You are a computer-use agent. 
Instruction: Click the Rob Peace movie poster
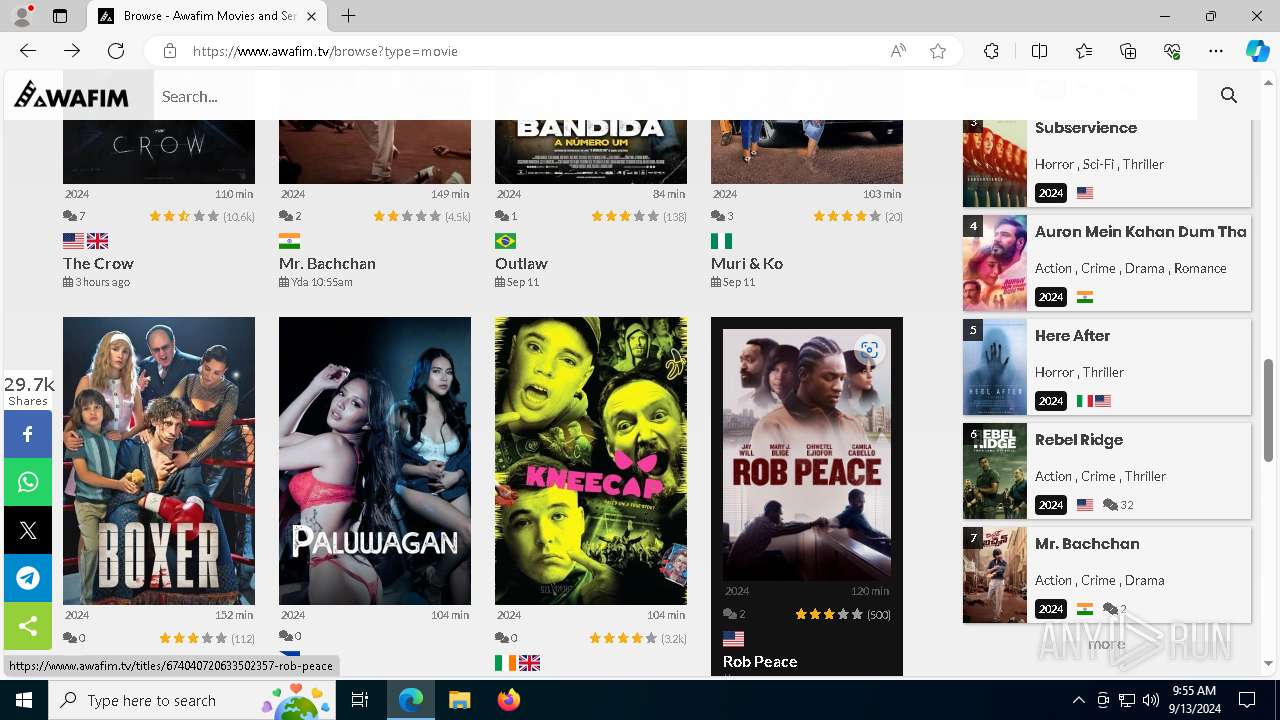pos(807,455)
